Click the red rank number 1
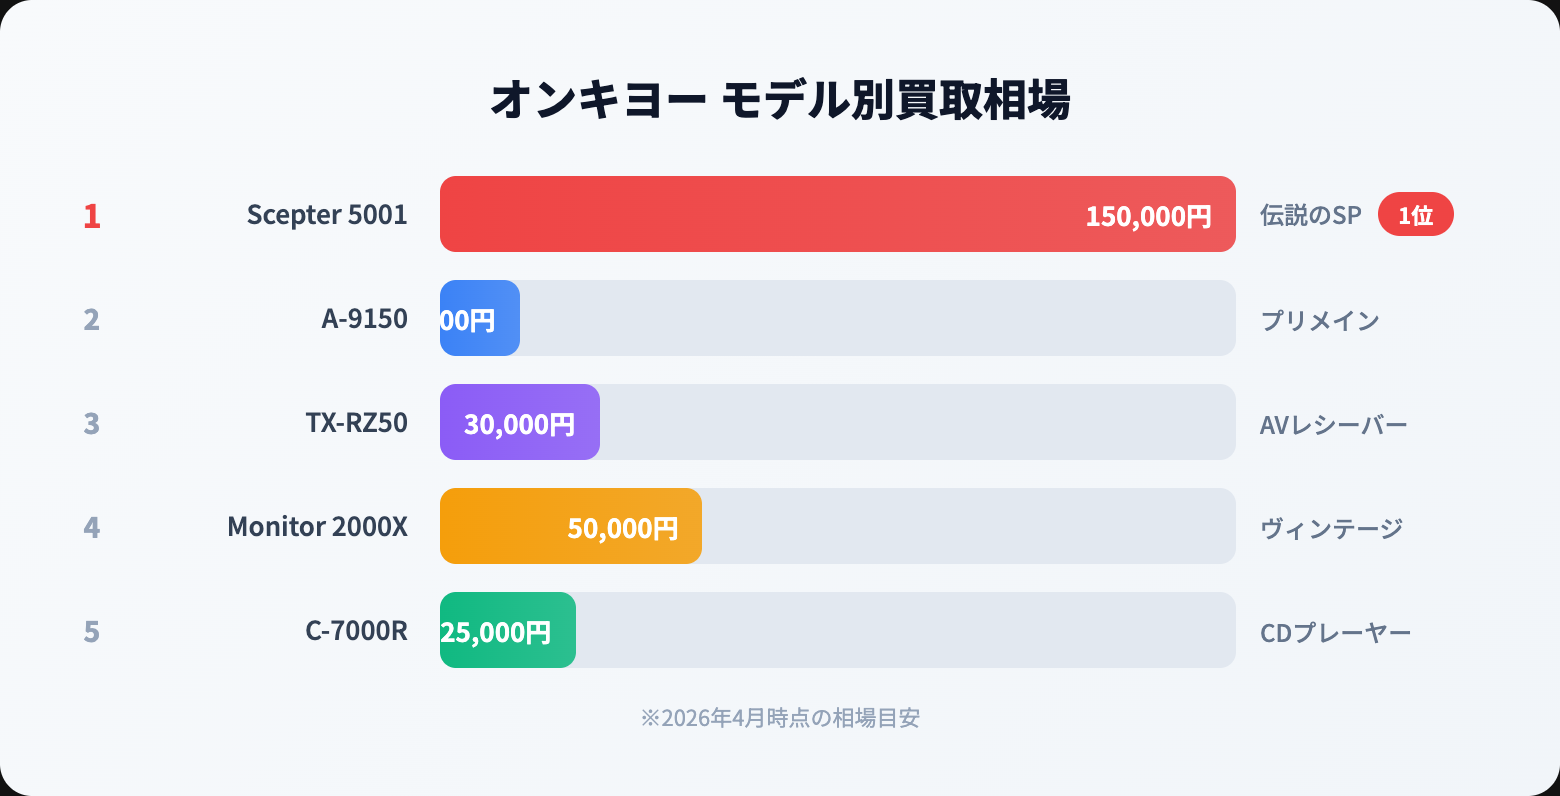This screenshot has width=1560, height=796. 92,216
